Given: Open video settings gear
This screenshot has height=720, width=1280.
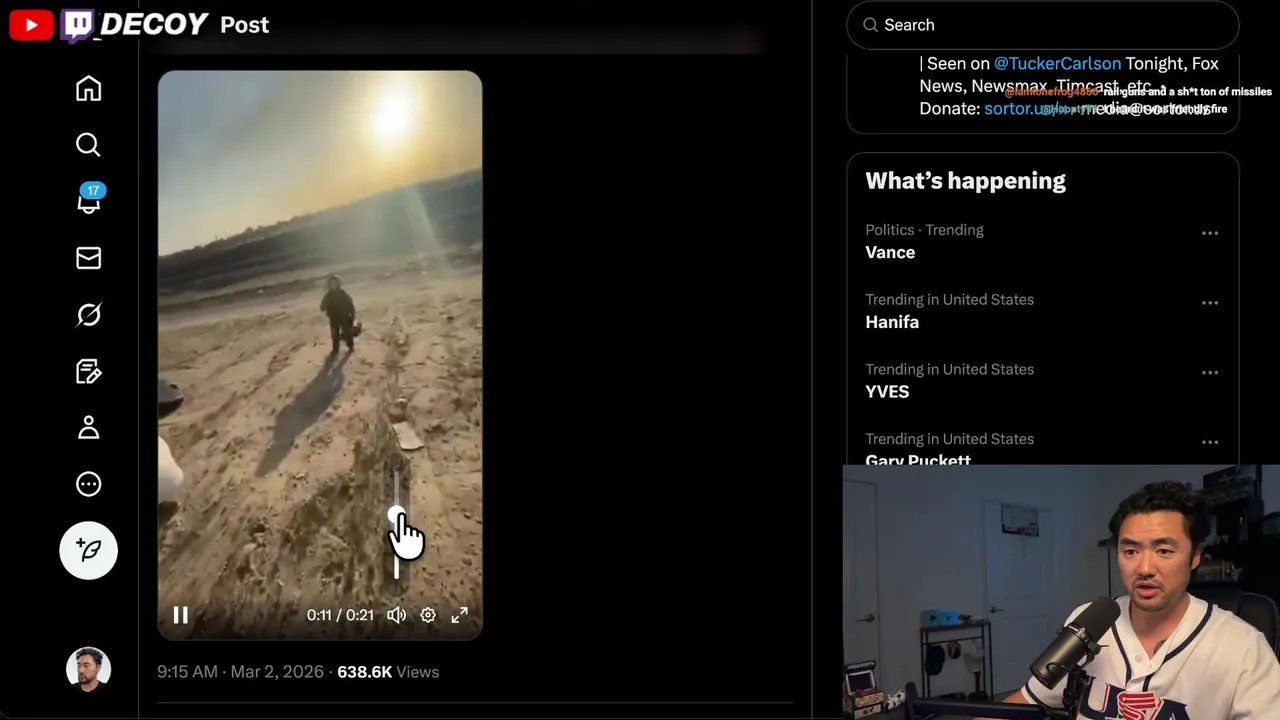Looking at the screenshot, I should 428,615.
